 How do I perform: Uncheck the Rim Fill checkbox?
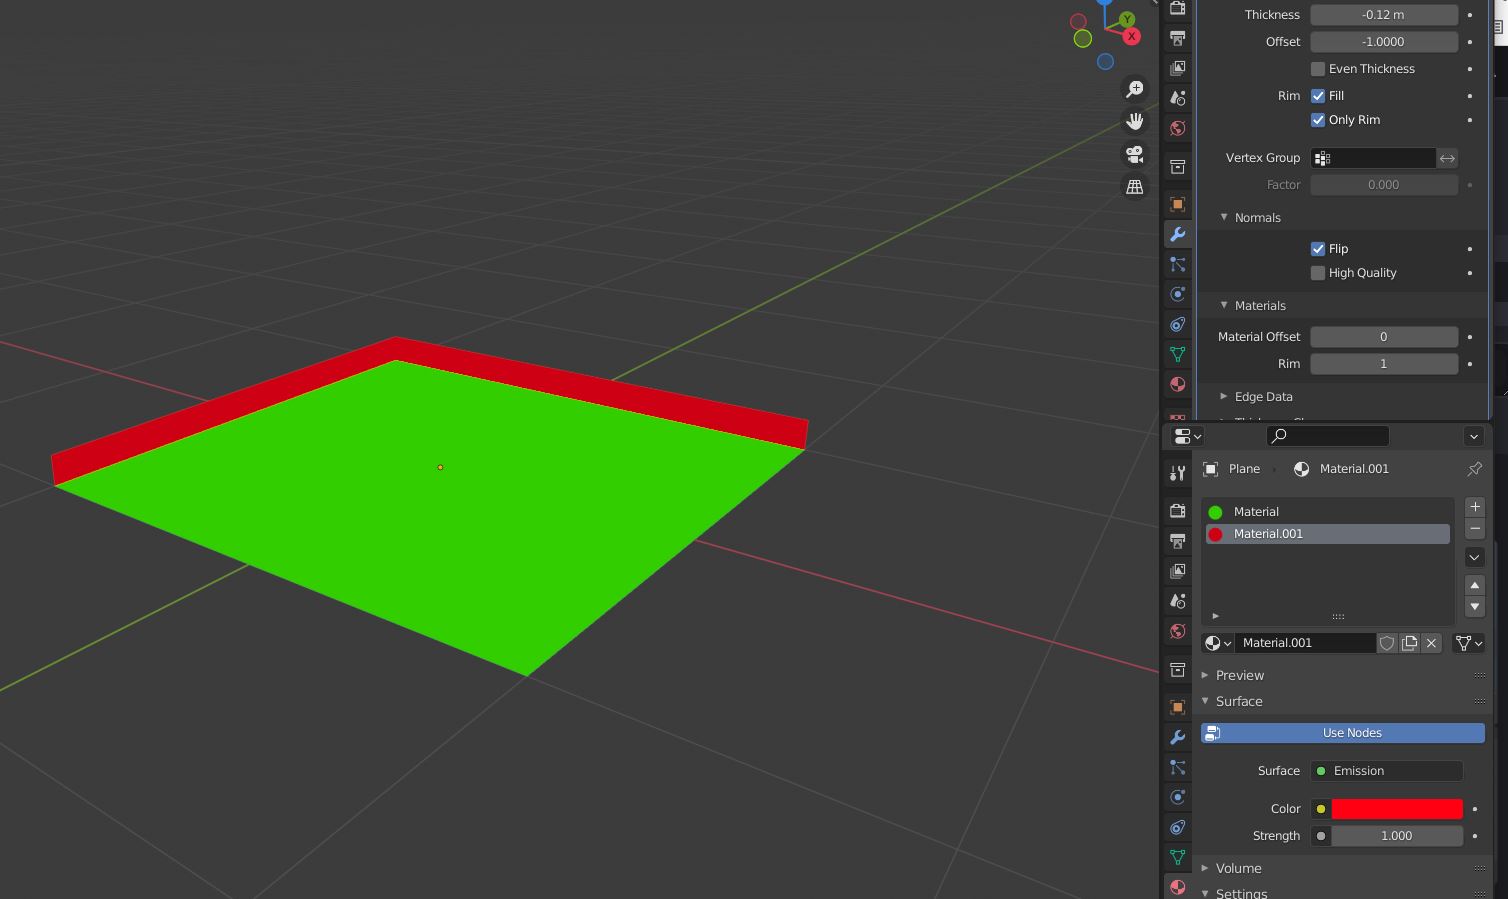(1318, 96)
